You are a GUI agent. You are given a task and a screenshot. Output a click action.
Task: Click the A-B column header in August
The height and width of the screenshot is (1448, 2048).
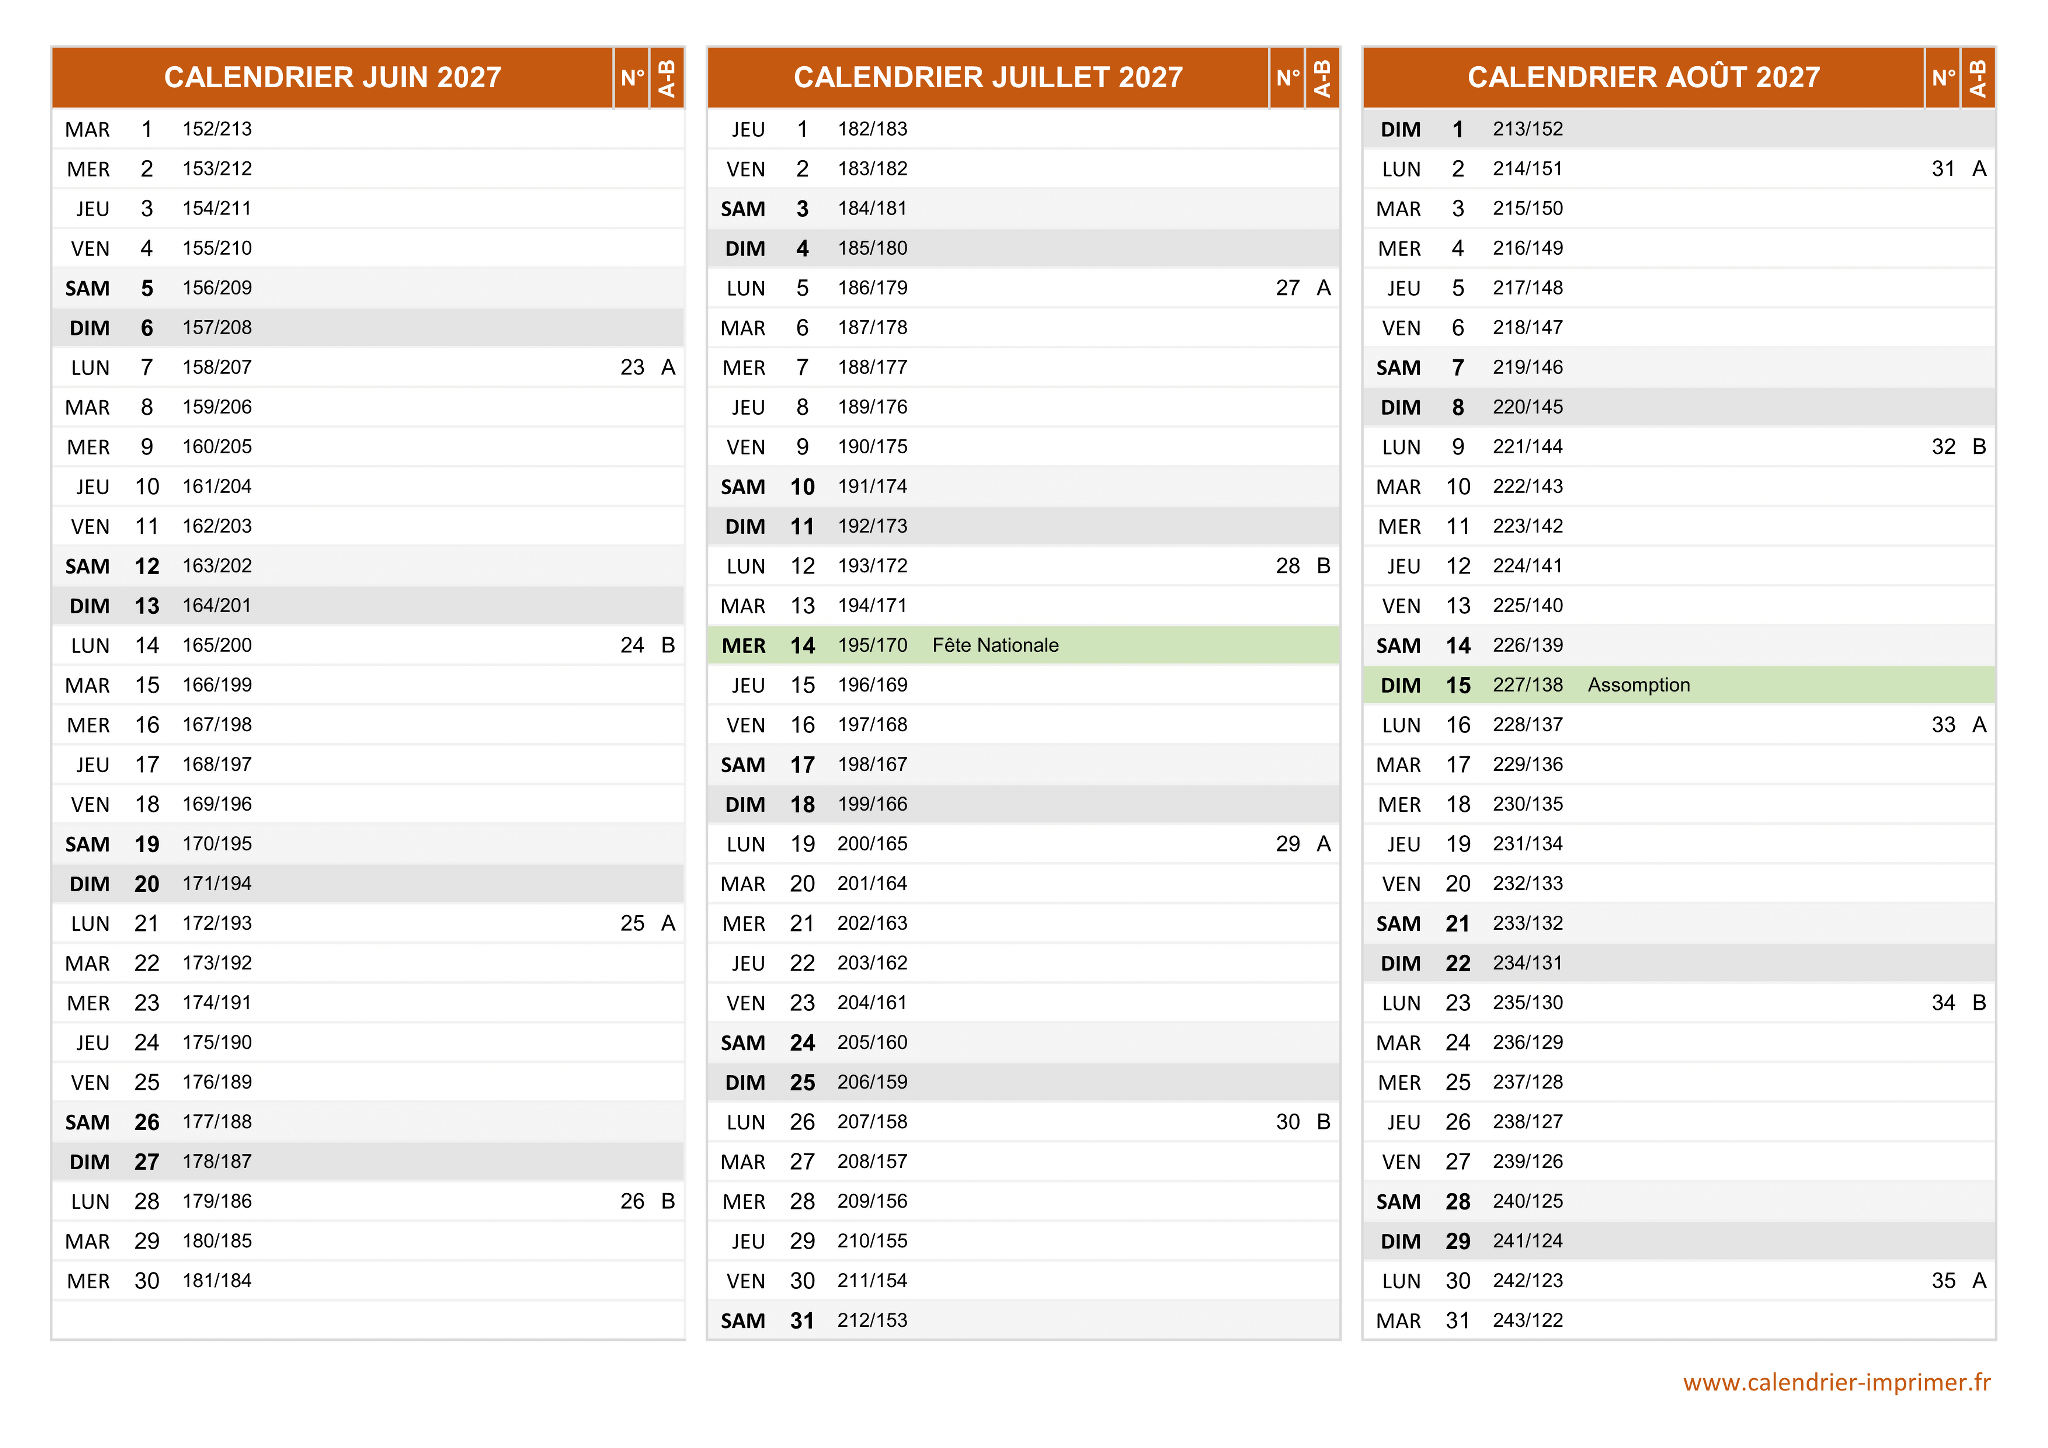pos(1977,77)
